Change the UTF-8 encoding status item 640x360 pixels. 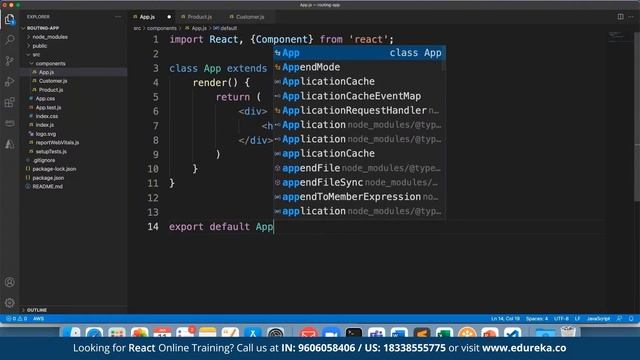(561, 318)
